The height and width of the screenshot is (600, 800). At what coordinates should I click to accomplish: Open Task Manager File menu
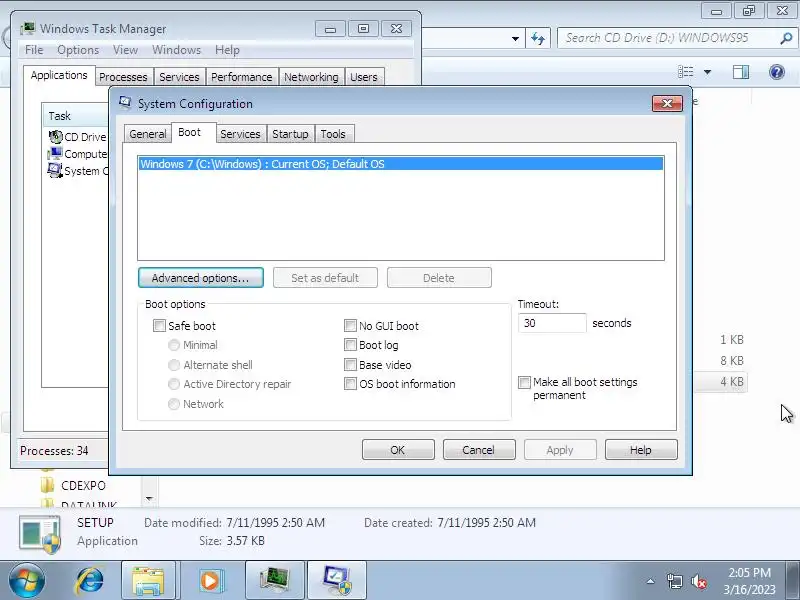coord(34,50)
